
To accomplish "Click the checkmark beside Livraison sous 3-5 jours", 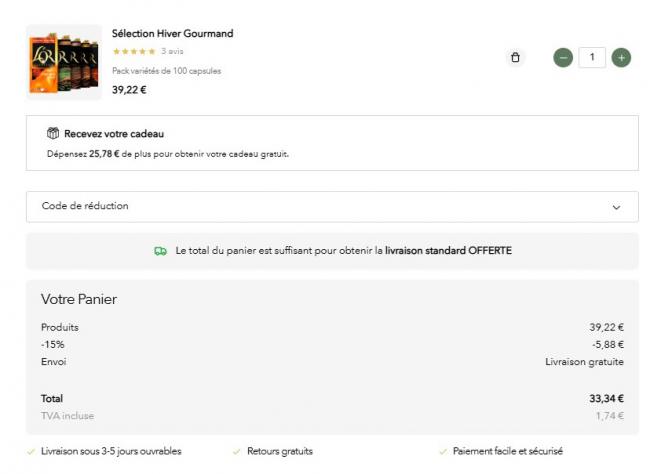I will click(x=31, y=451).
